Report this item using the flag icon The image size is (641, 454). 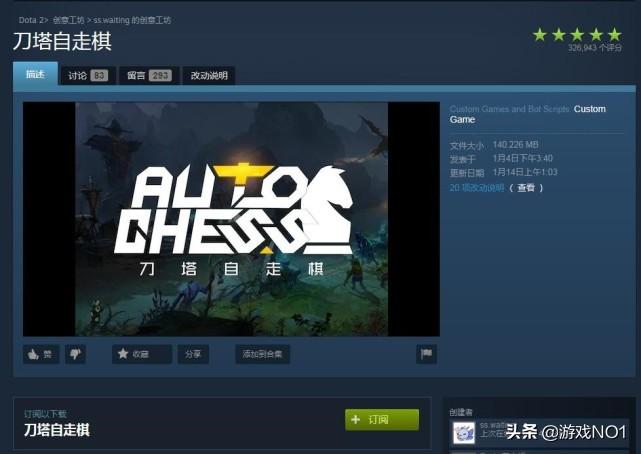pyautogui.click(x=426, y=354)
